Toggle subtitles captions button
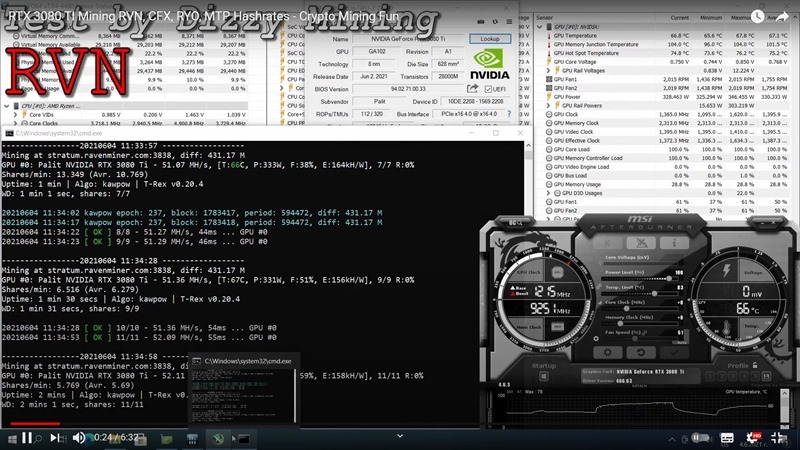Viewport: 800px width, 450px height. 727,438
